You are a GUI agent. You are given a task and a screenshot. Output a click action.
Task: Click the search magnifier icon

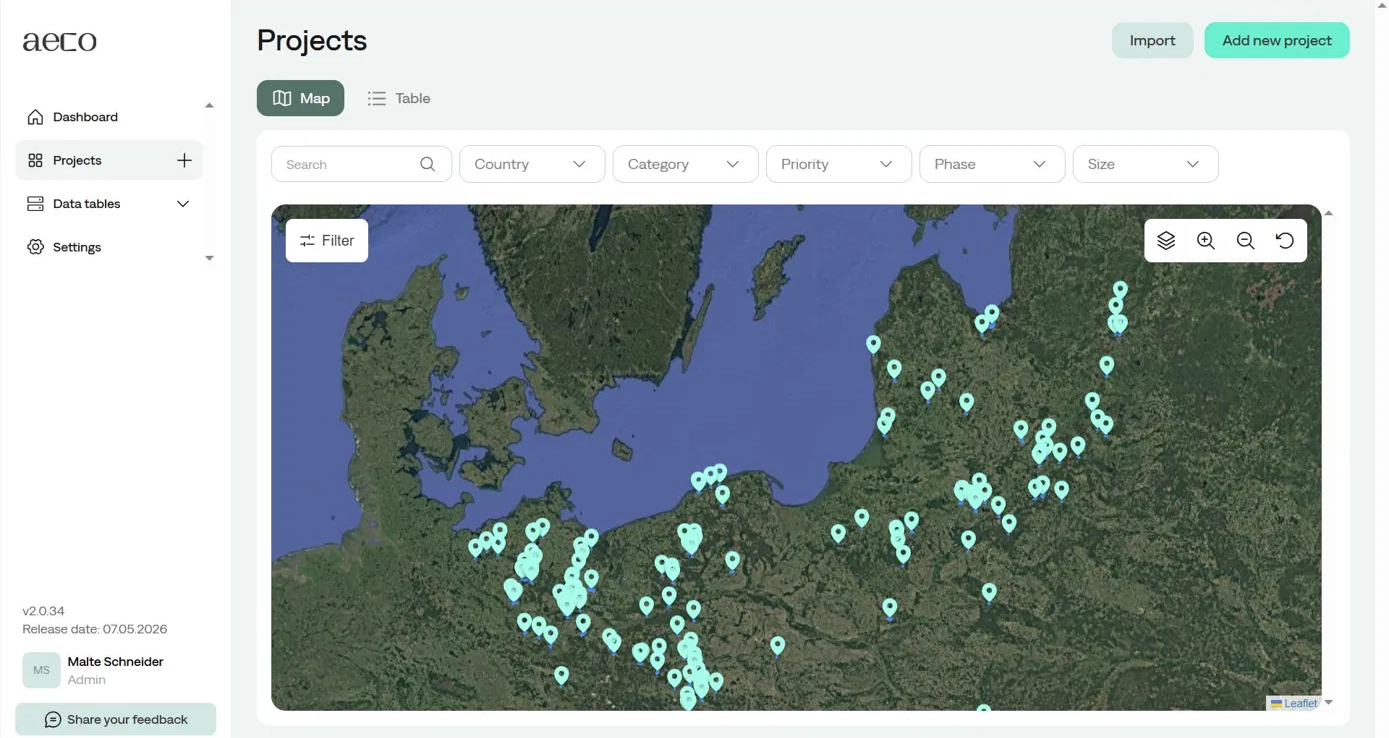point(427,164)
